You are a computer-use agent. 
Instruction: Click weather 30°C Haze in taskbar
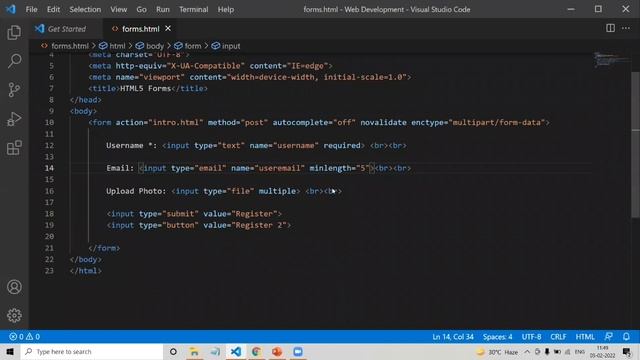pyautogui.click(x=497, y=351)
